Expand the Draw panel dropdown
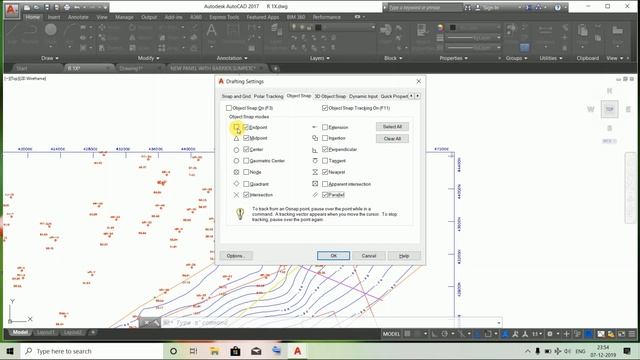The image size is (640, 360). 50,58
